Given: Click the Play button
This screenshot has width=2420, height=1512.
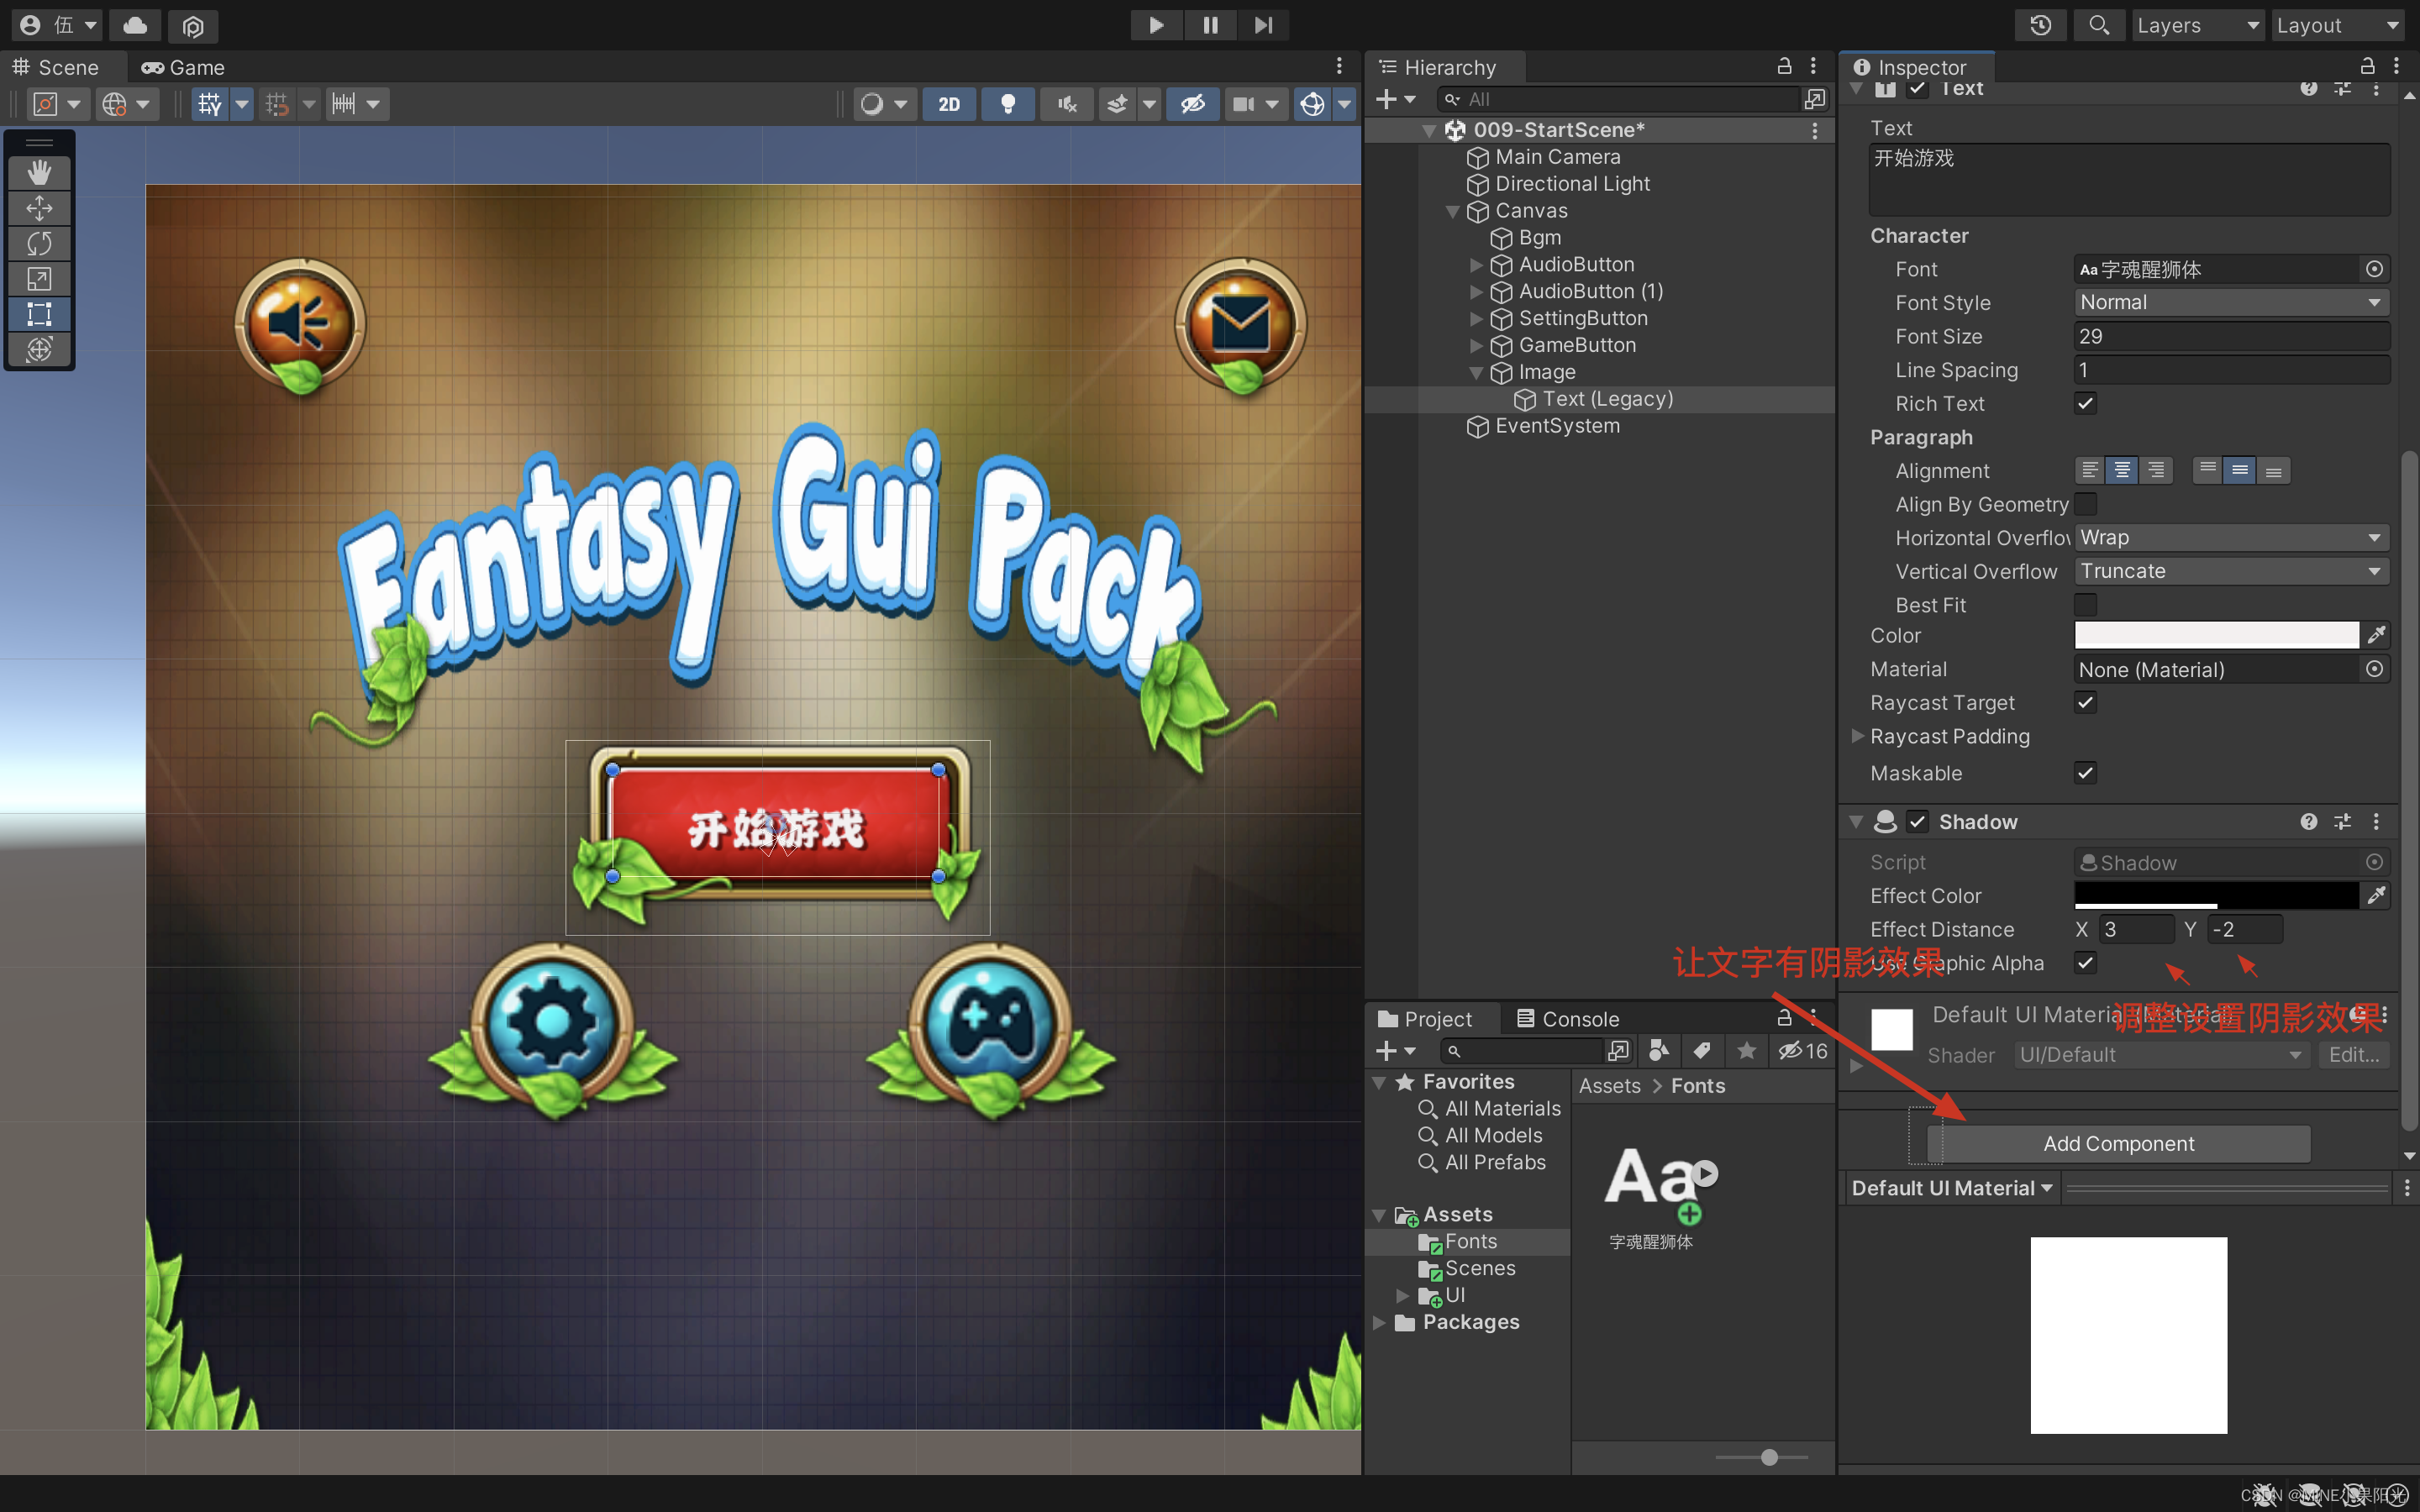Looking at the screenshot, I should (x=1156, y=25).
